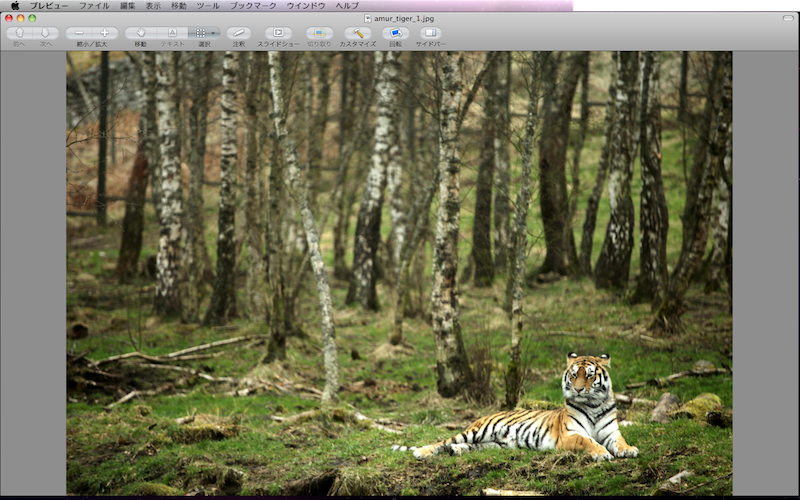This screenshot has height=500, width=800.
Task: Open the プレビュー application menu
Action: 48,6
